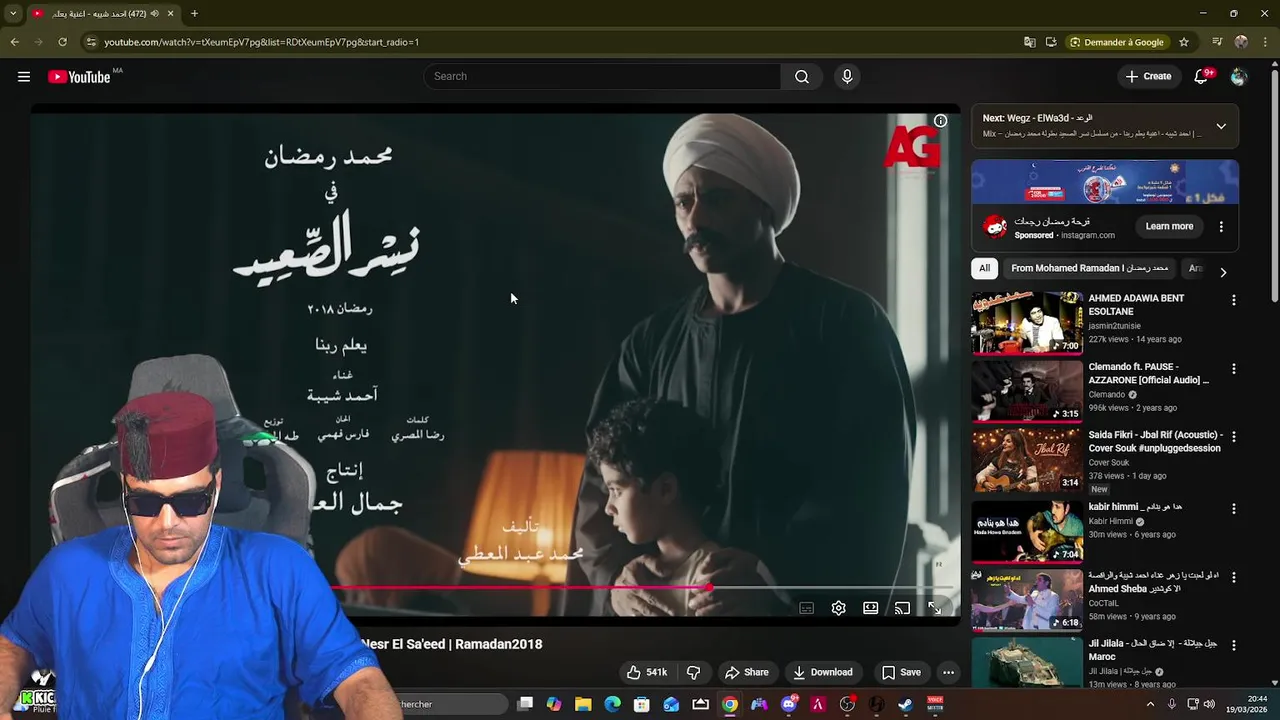This screenshot has height=720, width=1280.
Task: Open the YouTube hamburger guide menu
Action: tap(24, 77)
